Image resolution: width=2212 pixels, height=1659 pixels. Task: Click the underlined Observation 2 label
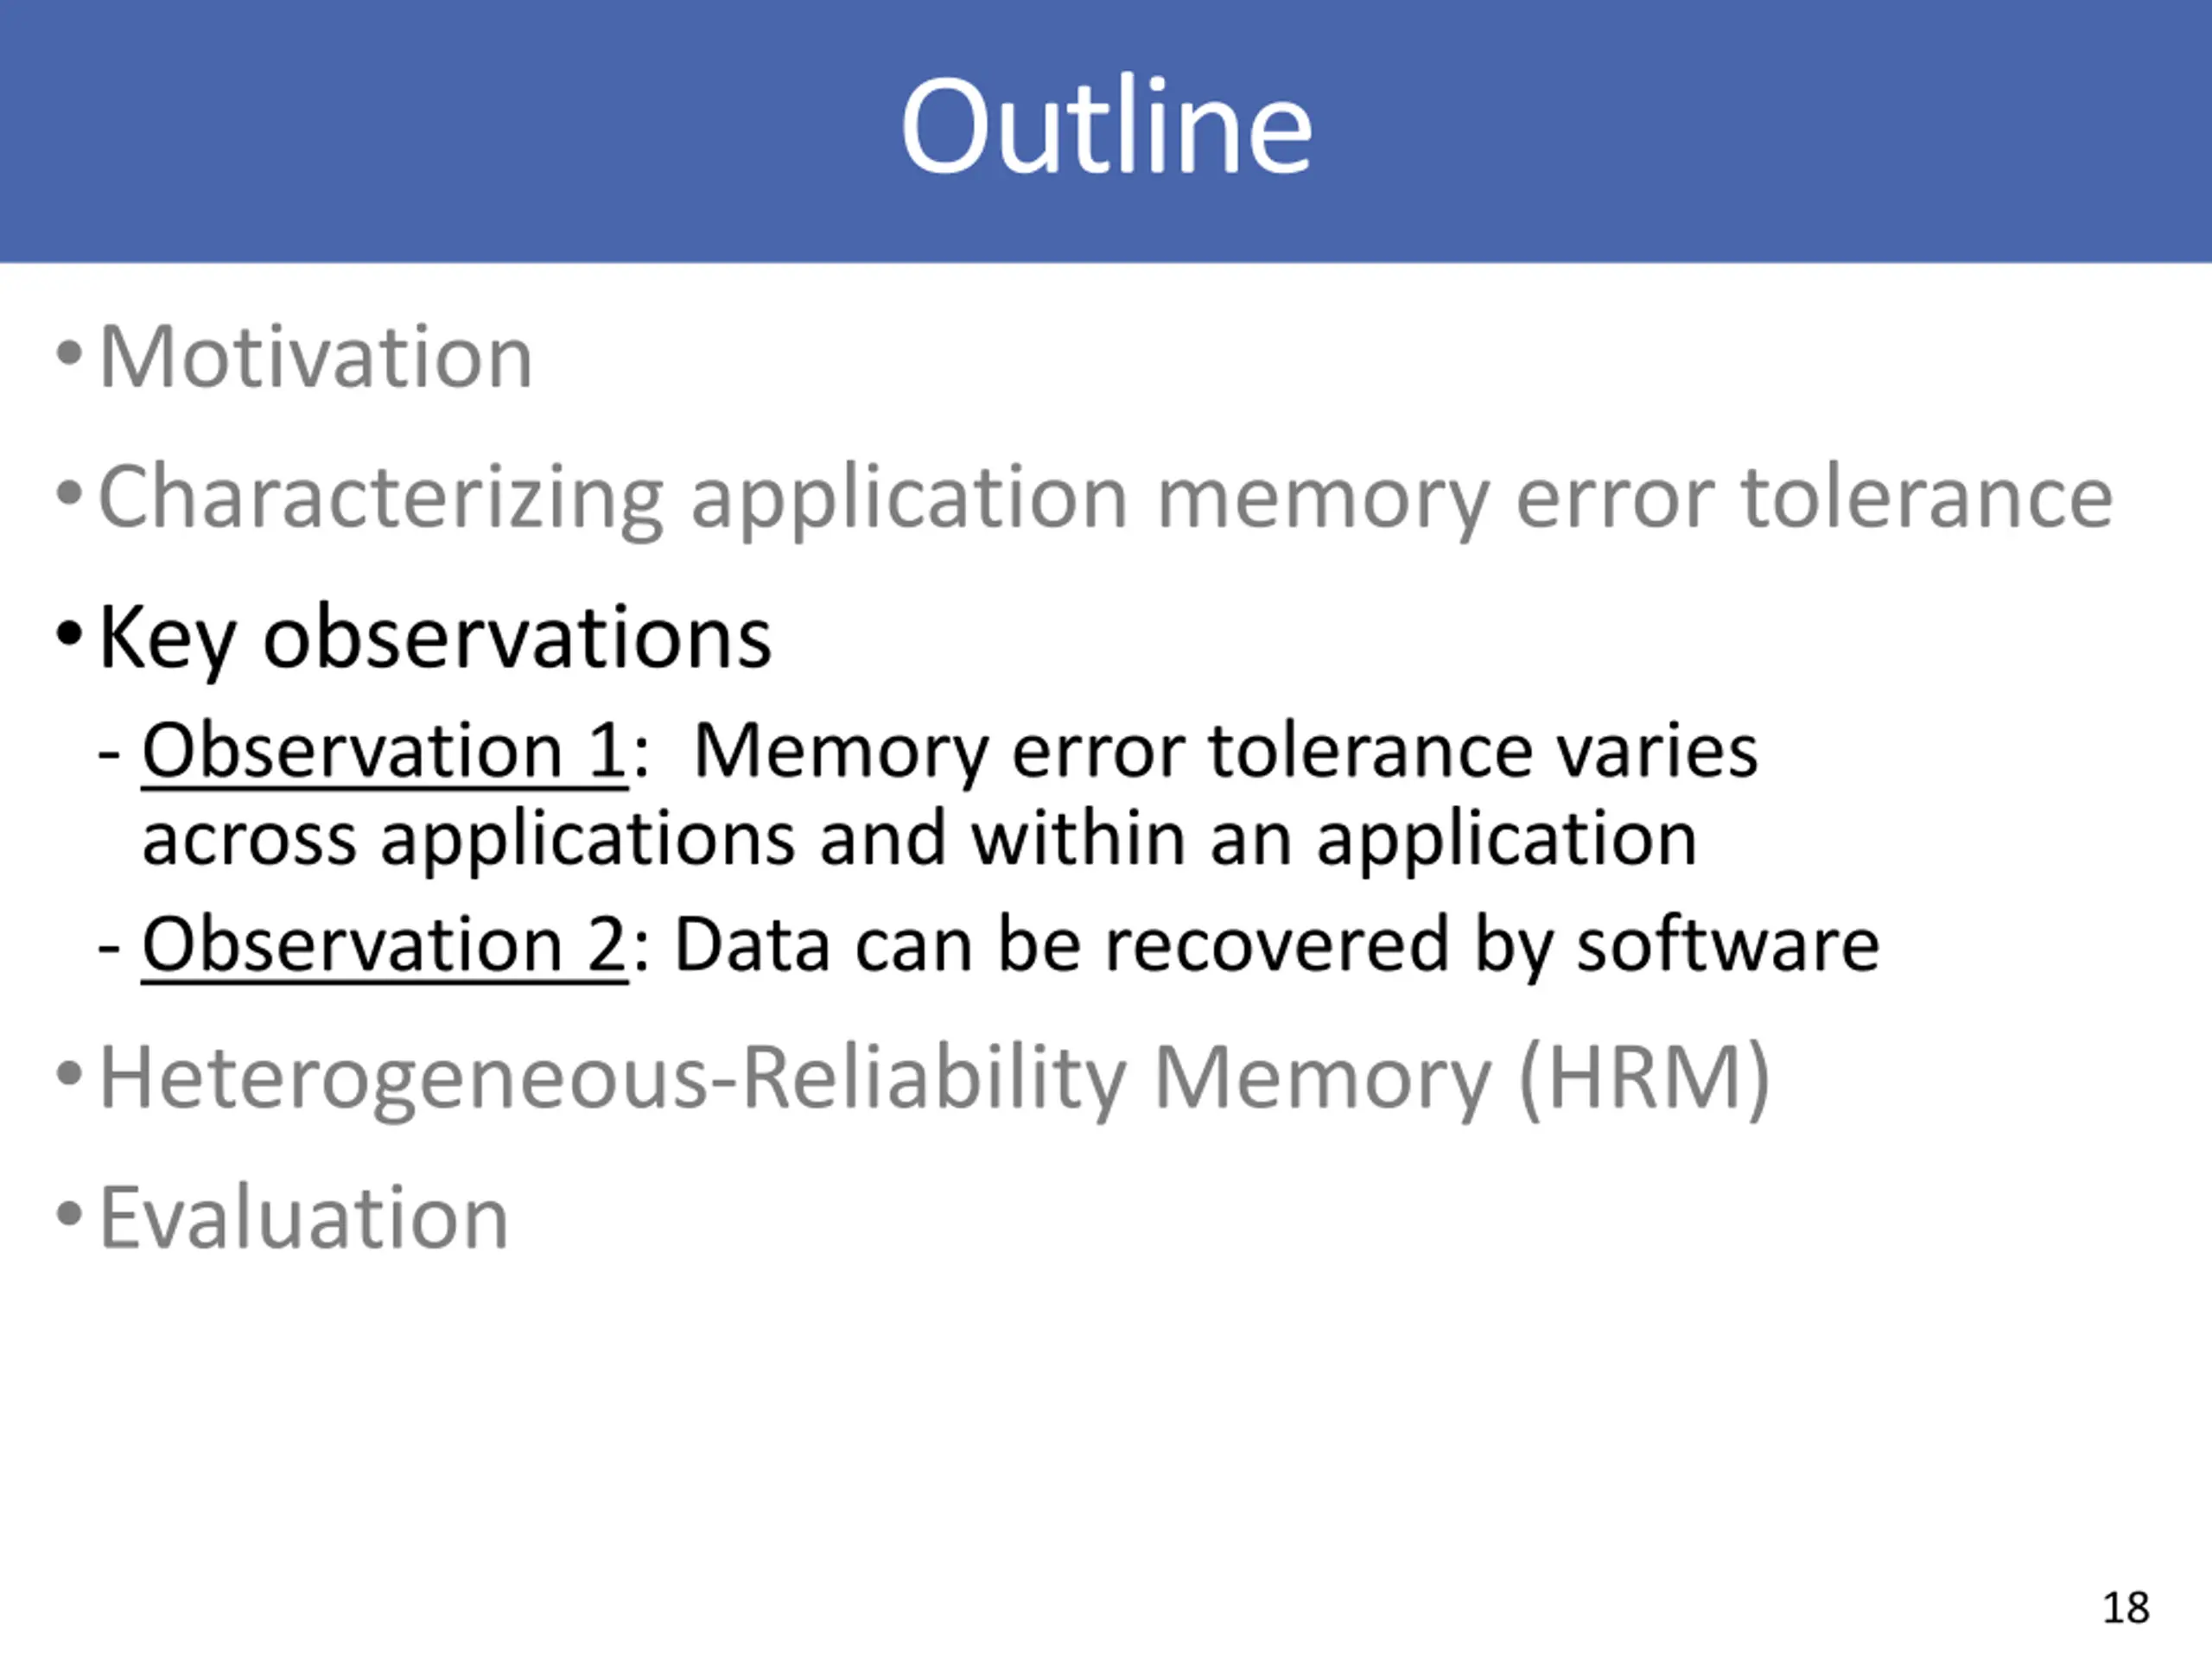click(385, 944)
